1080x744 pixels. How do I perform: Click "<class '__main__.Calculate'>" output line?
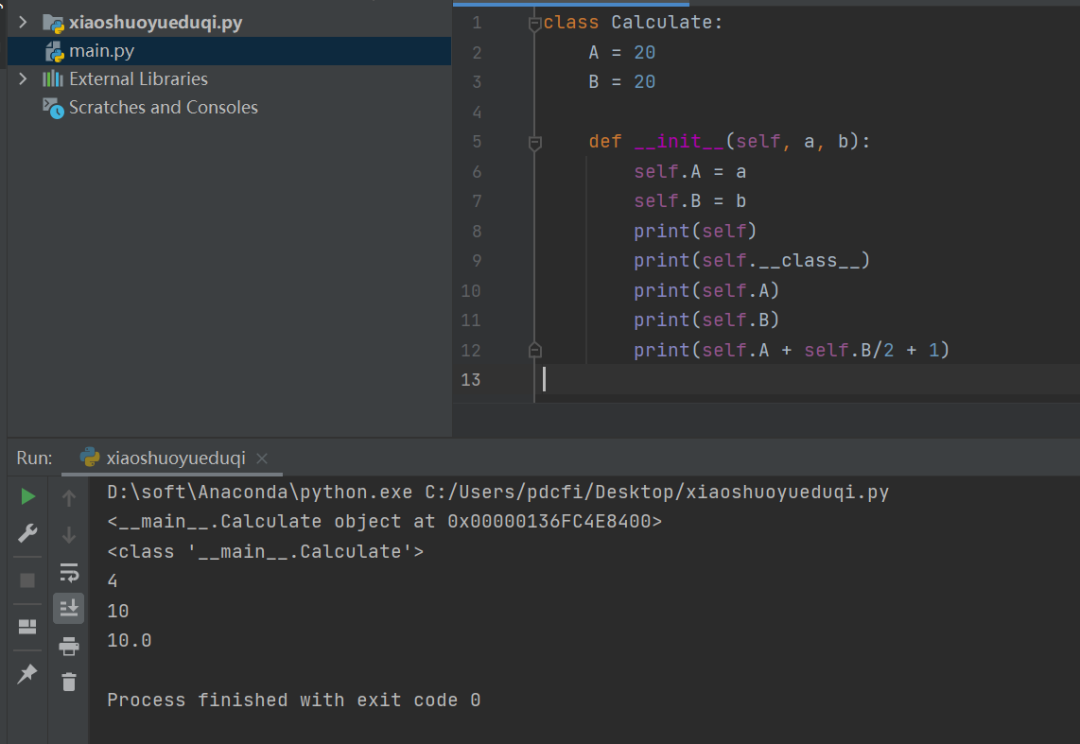click(265, 551)
